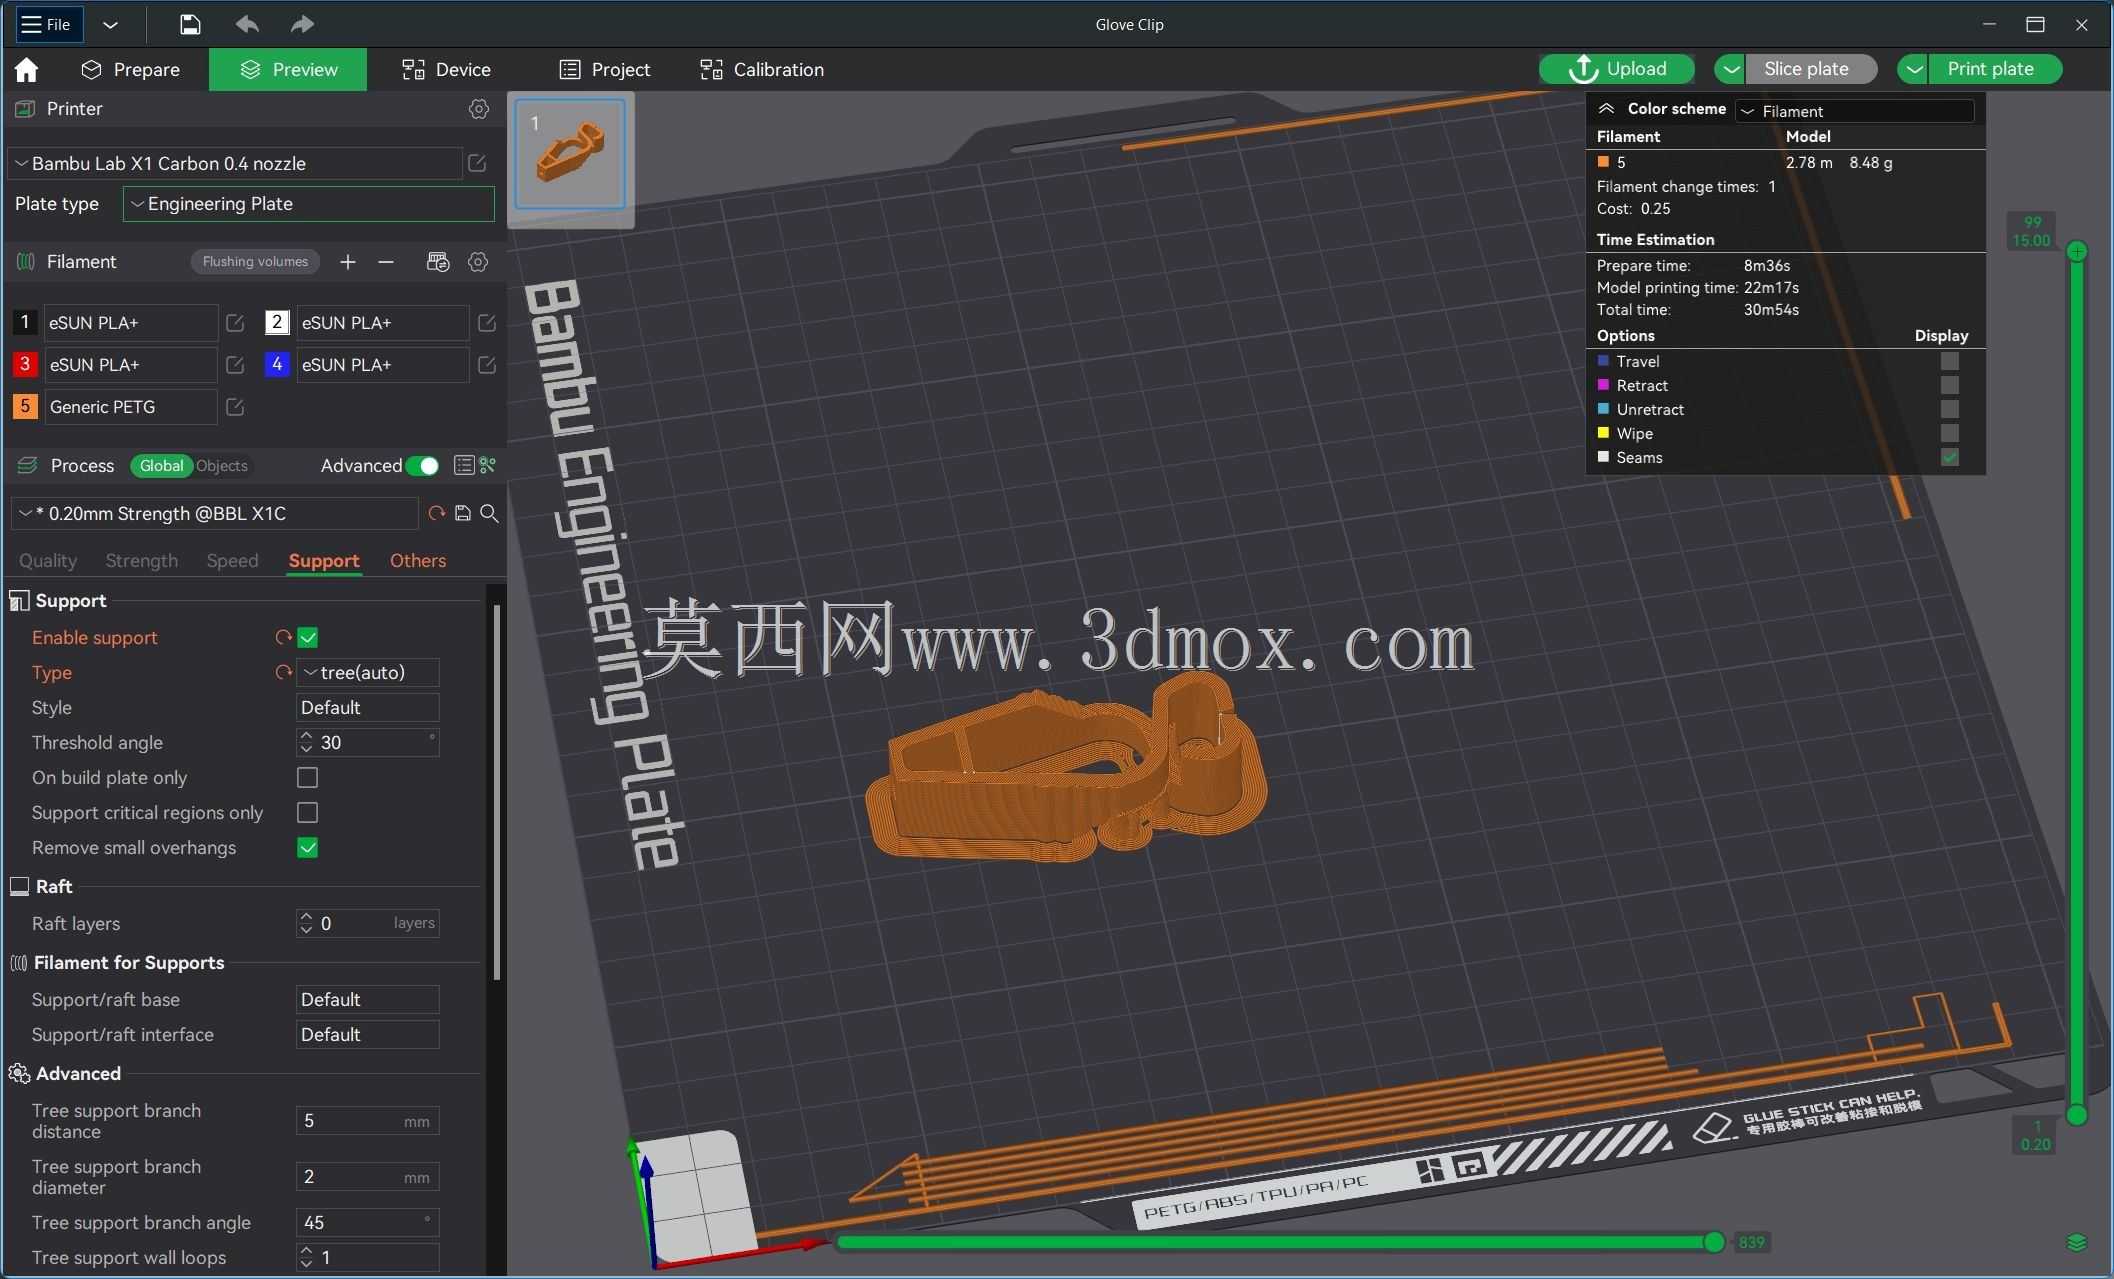
Task: Click the Print plate button
Action: pyautogui.click(x=1994, y=69)
